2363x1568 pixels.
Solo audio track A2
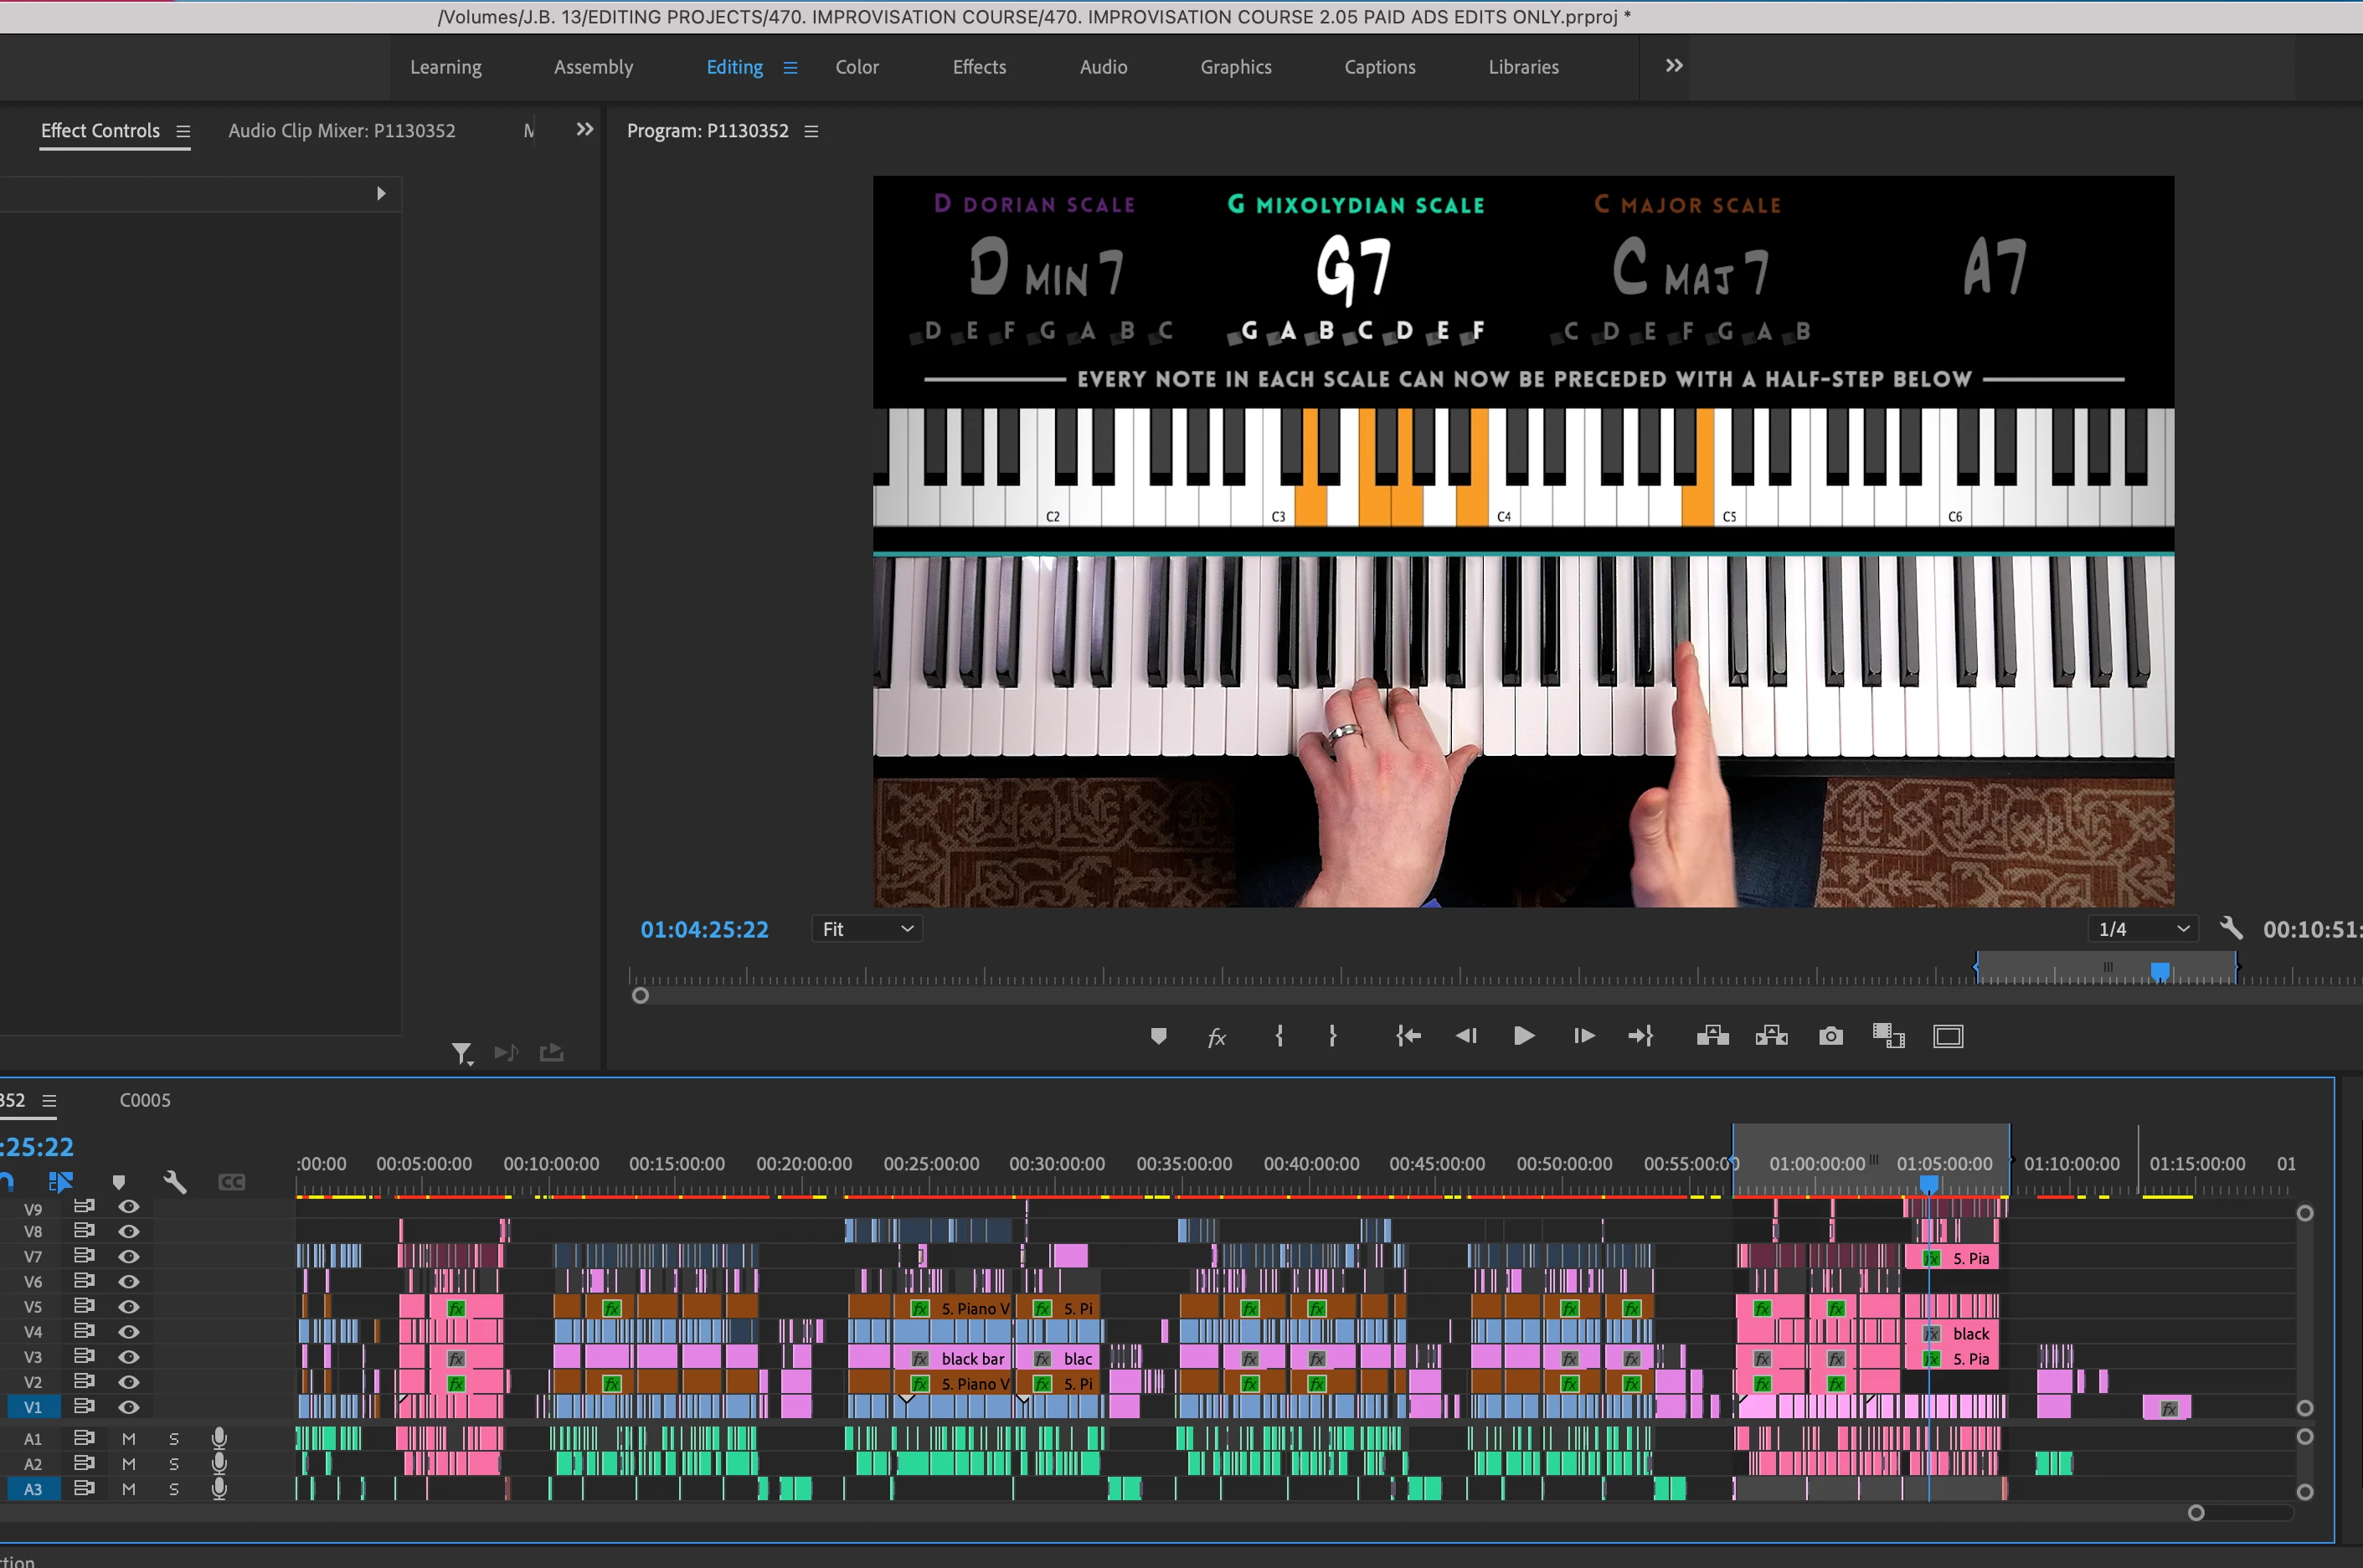(174, 1464)
